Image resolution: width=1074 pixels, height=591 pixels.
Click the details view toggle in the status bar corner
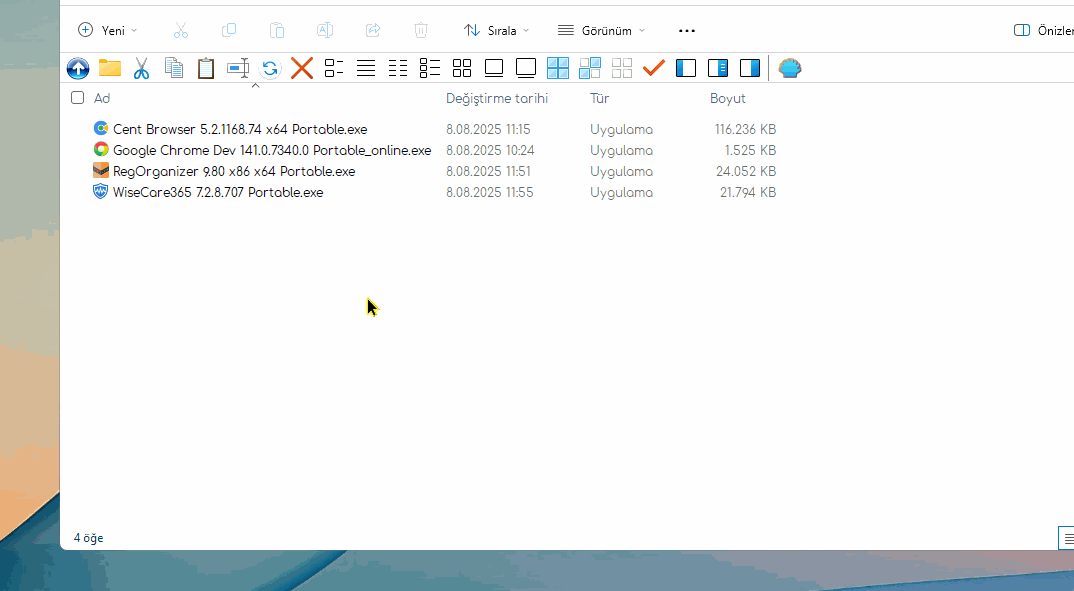(1067, 538)
